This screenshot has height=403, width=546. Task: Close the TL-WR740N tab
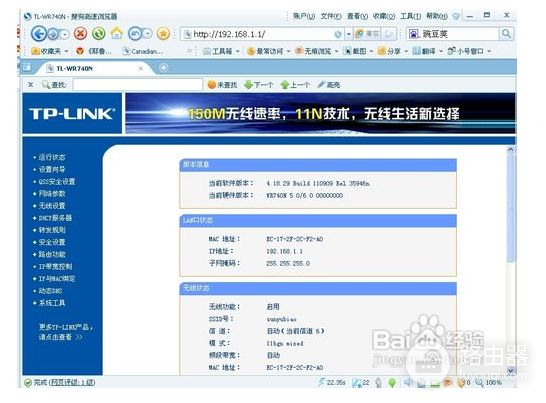point(141,68)
